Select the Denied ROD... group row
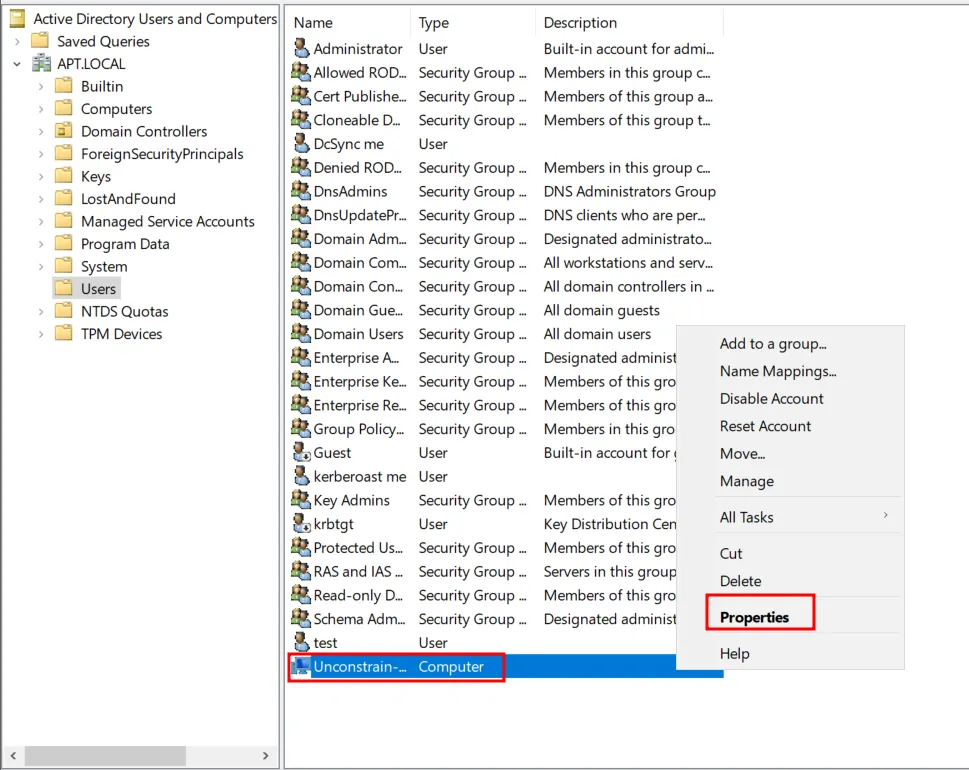This screenshot has width=969, height=770. tap(506, 167)
